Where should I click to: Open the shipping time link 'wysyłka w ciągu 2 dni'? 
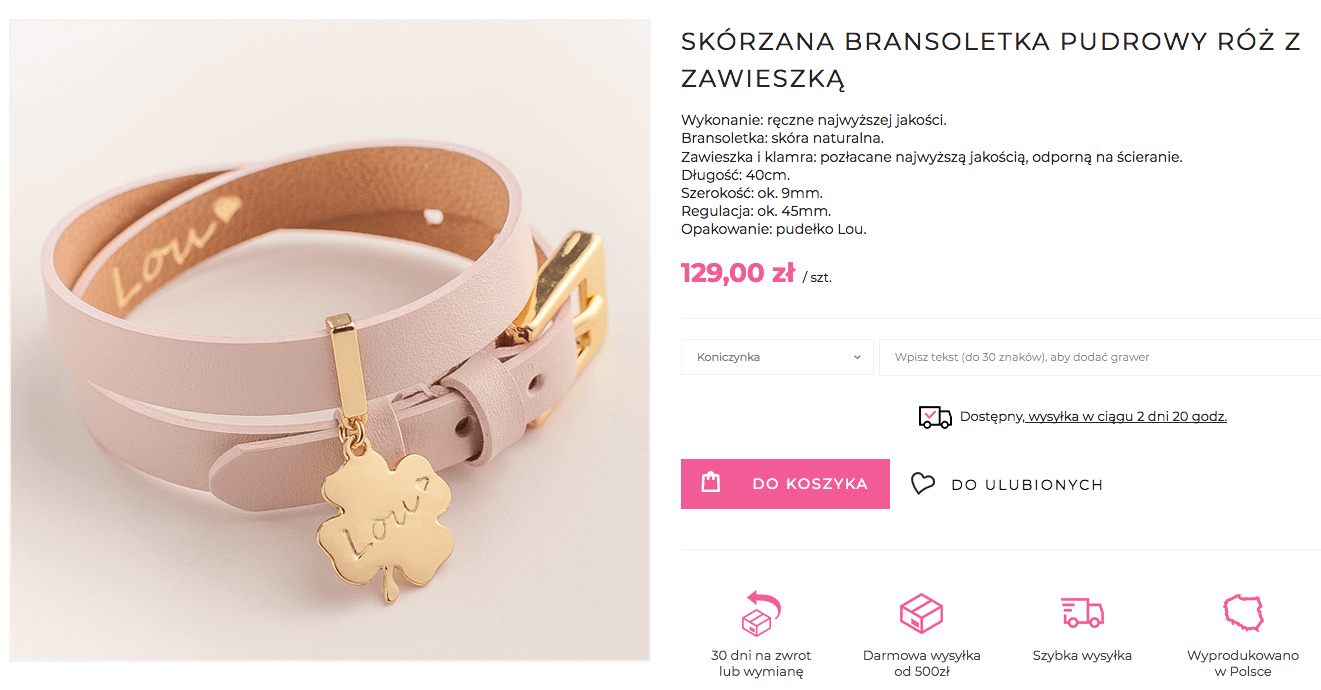point(1127,416)
